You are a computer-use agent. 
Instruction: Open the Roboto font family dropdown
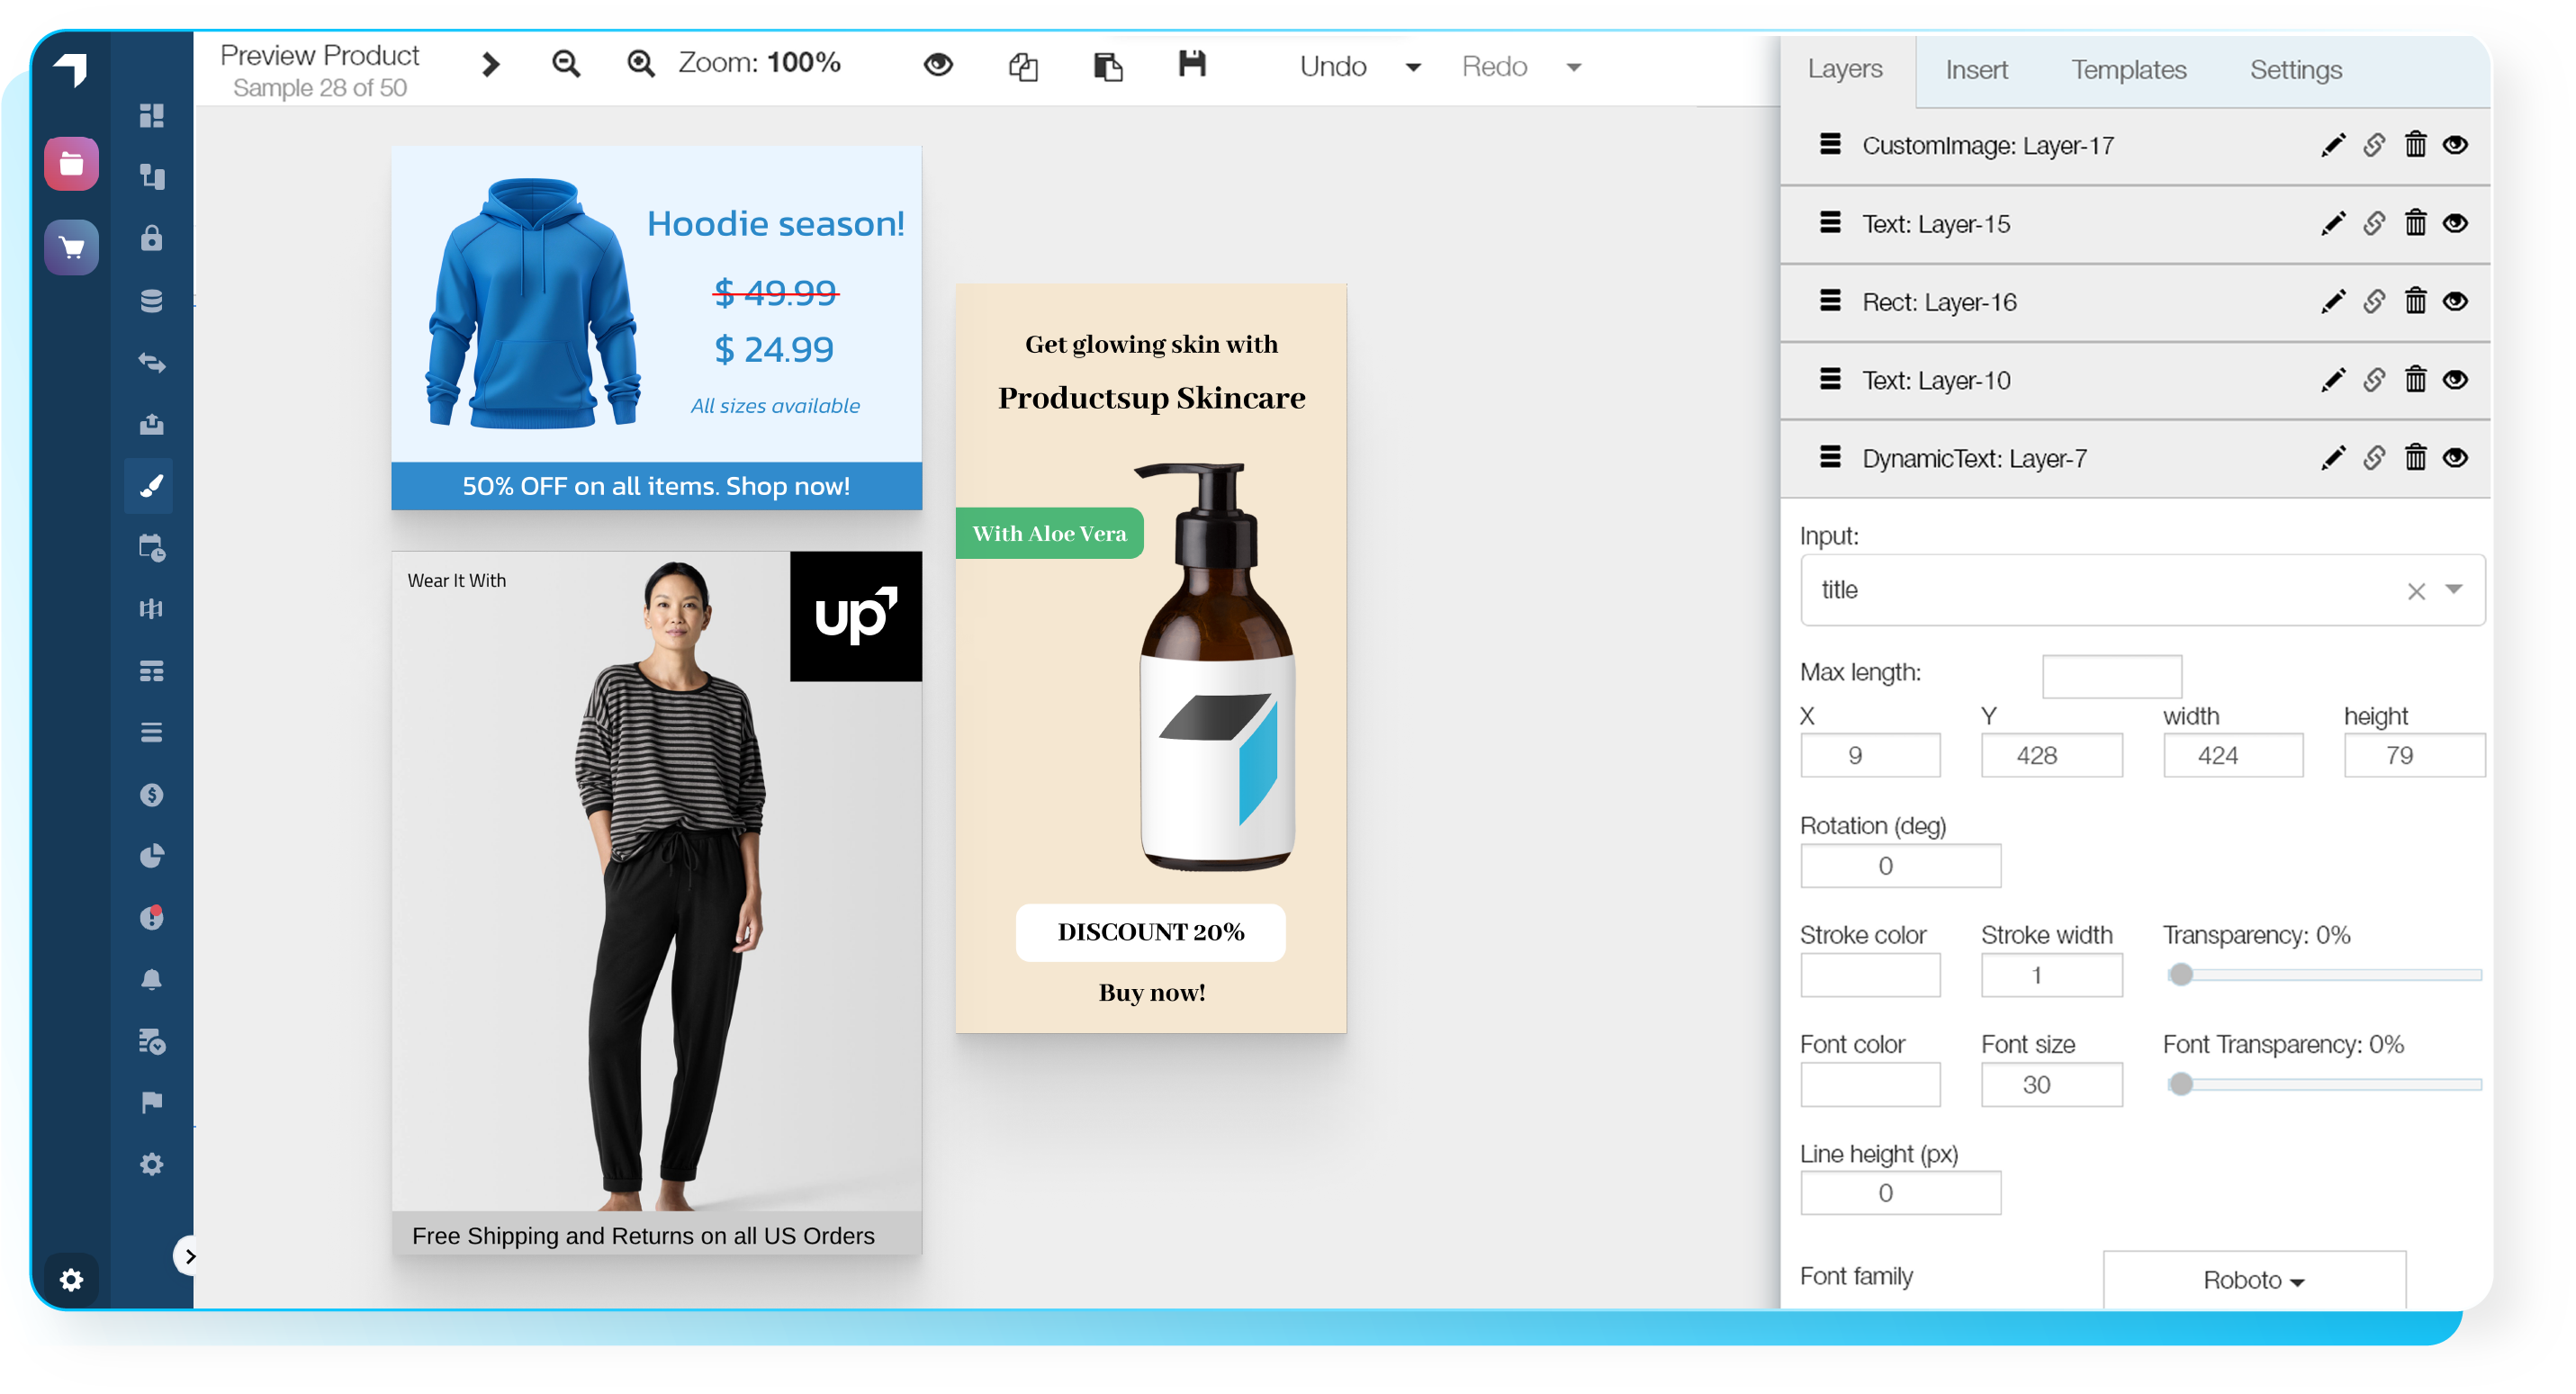point(2253,1279)
